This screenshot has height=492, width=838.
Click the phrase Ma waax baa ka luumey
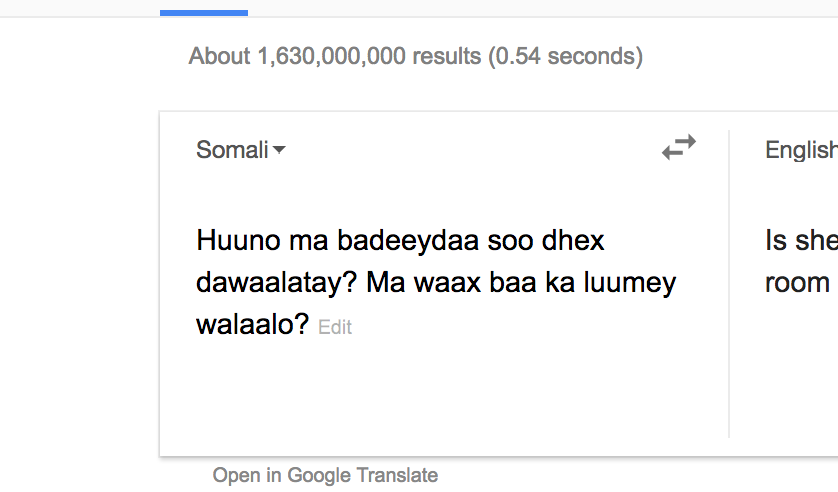point(521,283)
